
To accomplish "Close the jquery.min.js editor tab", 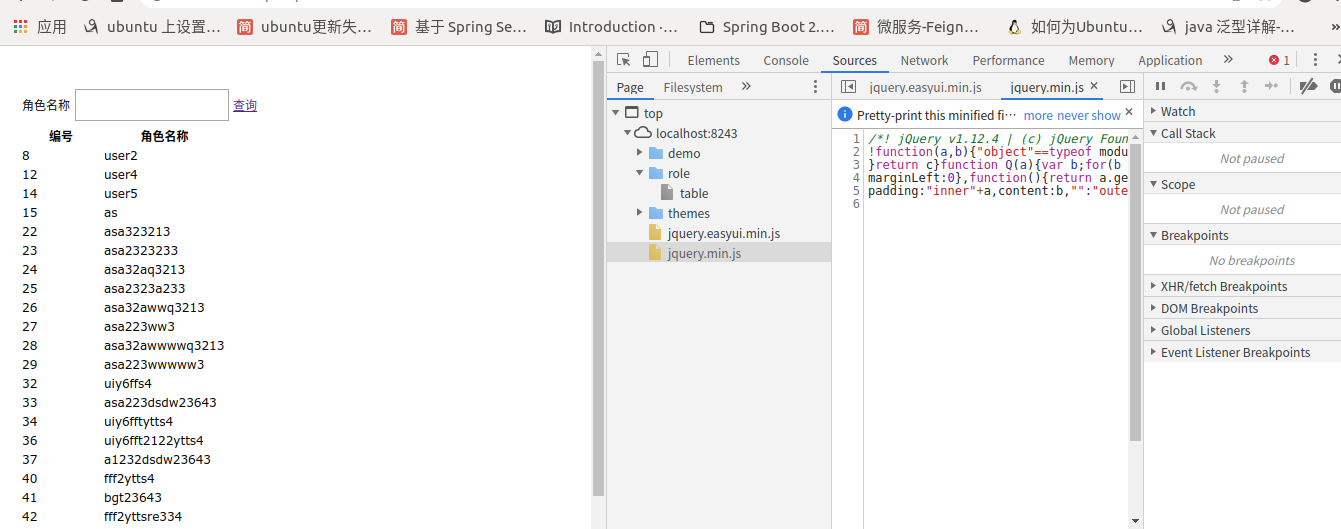I will point(1094,87).
